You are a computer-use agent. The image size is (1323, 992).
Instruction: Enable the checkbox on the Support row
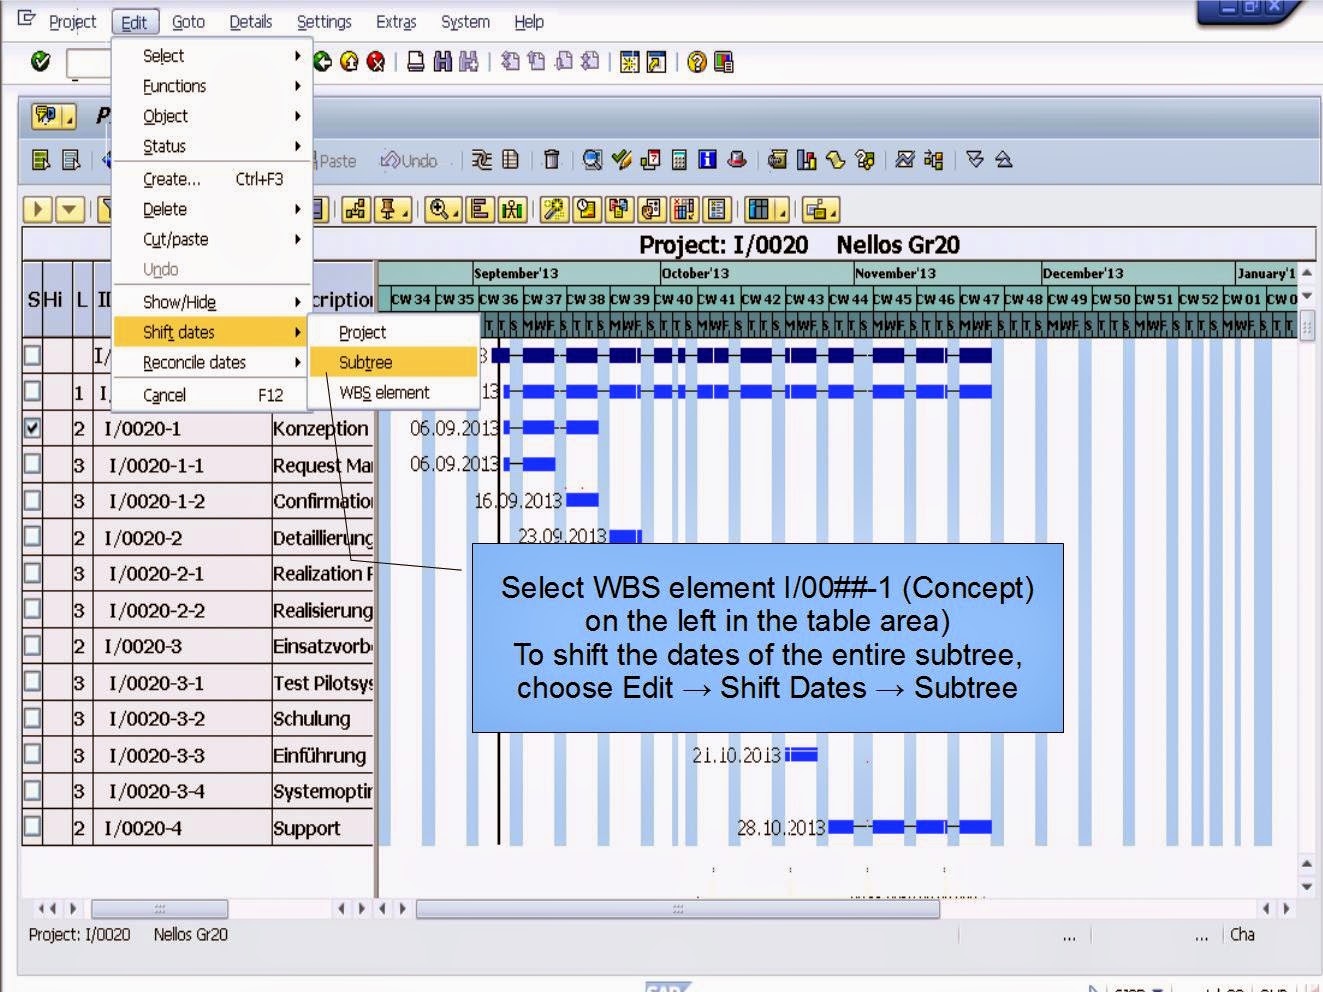tap(33, 828)
